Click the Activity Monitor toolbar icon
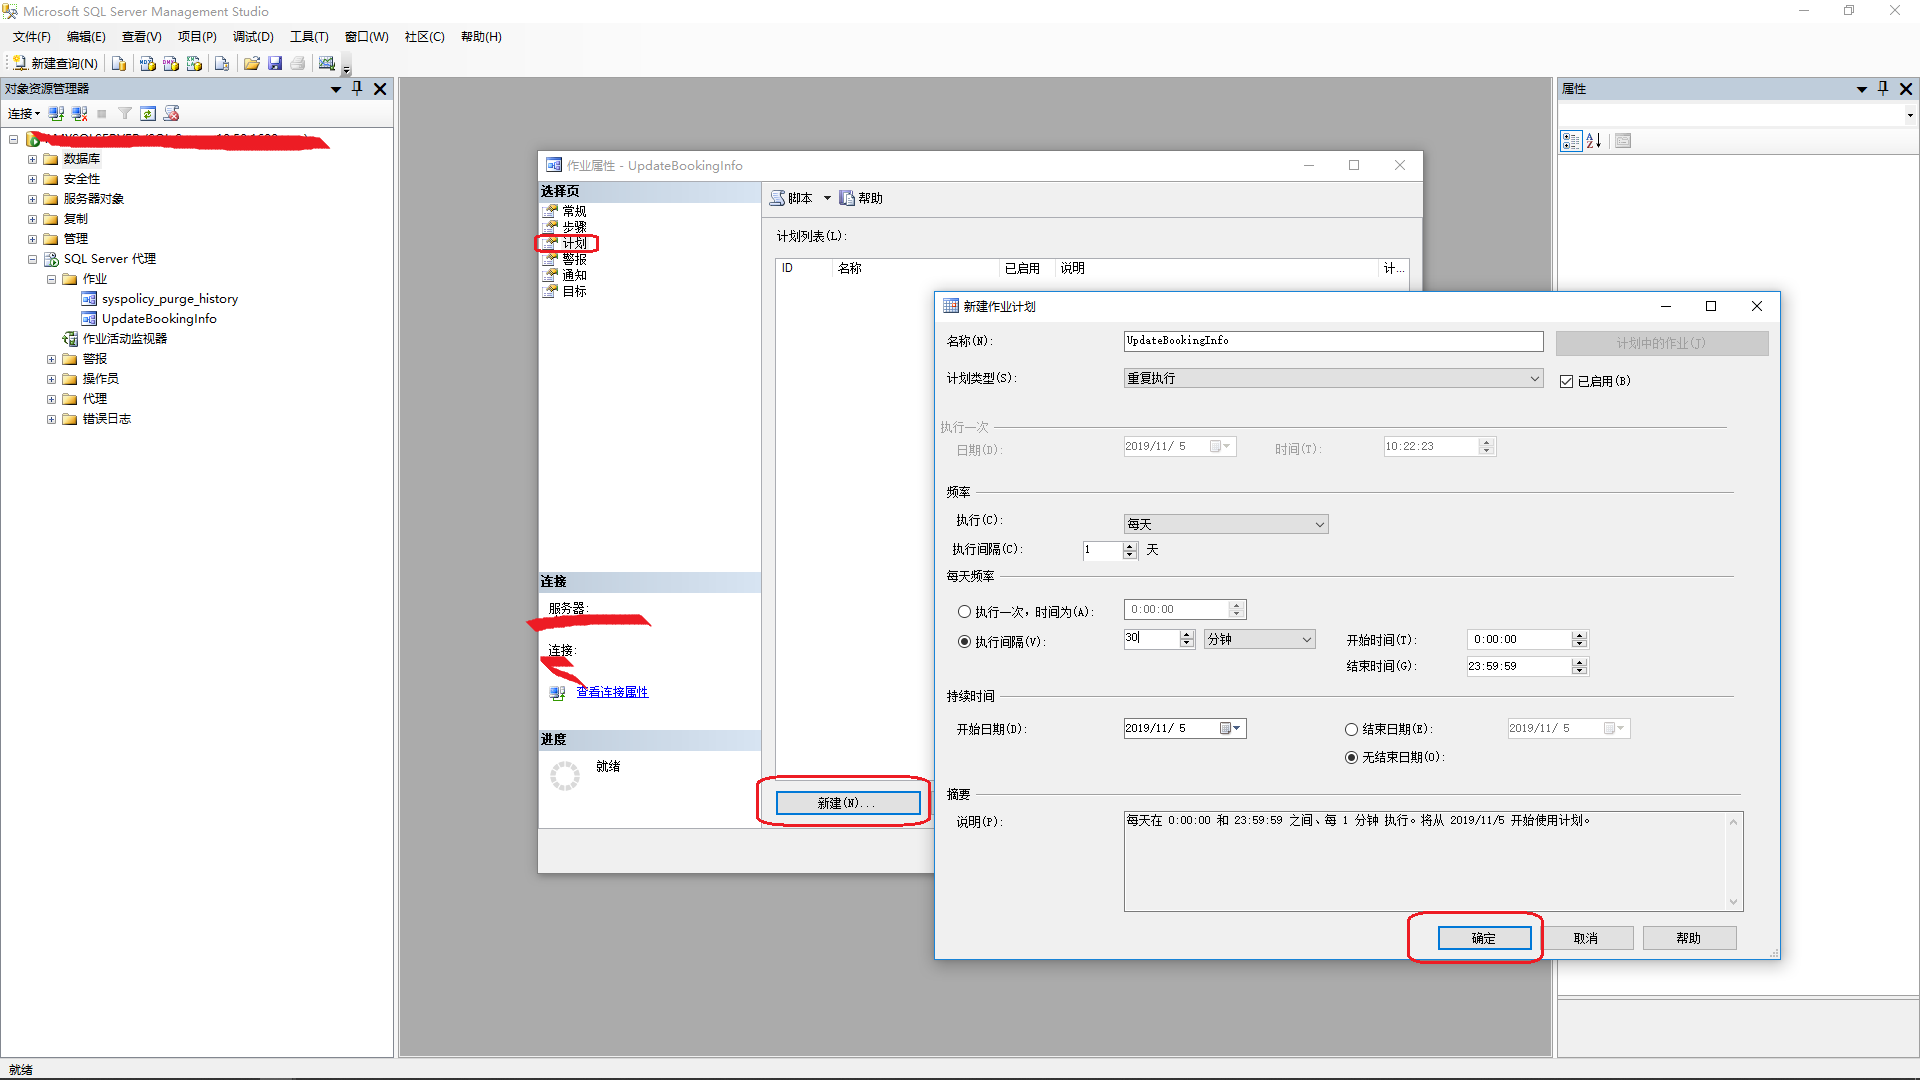 click(327, 63)
